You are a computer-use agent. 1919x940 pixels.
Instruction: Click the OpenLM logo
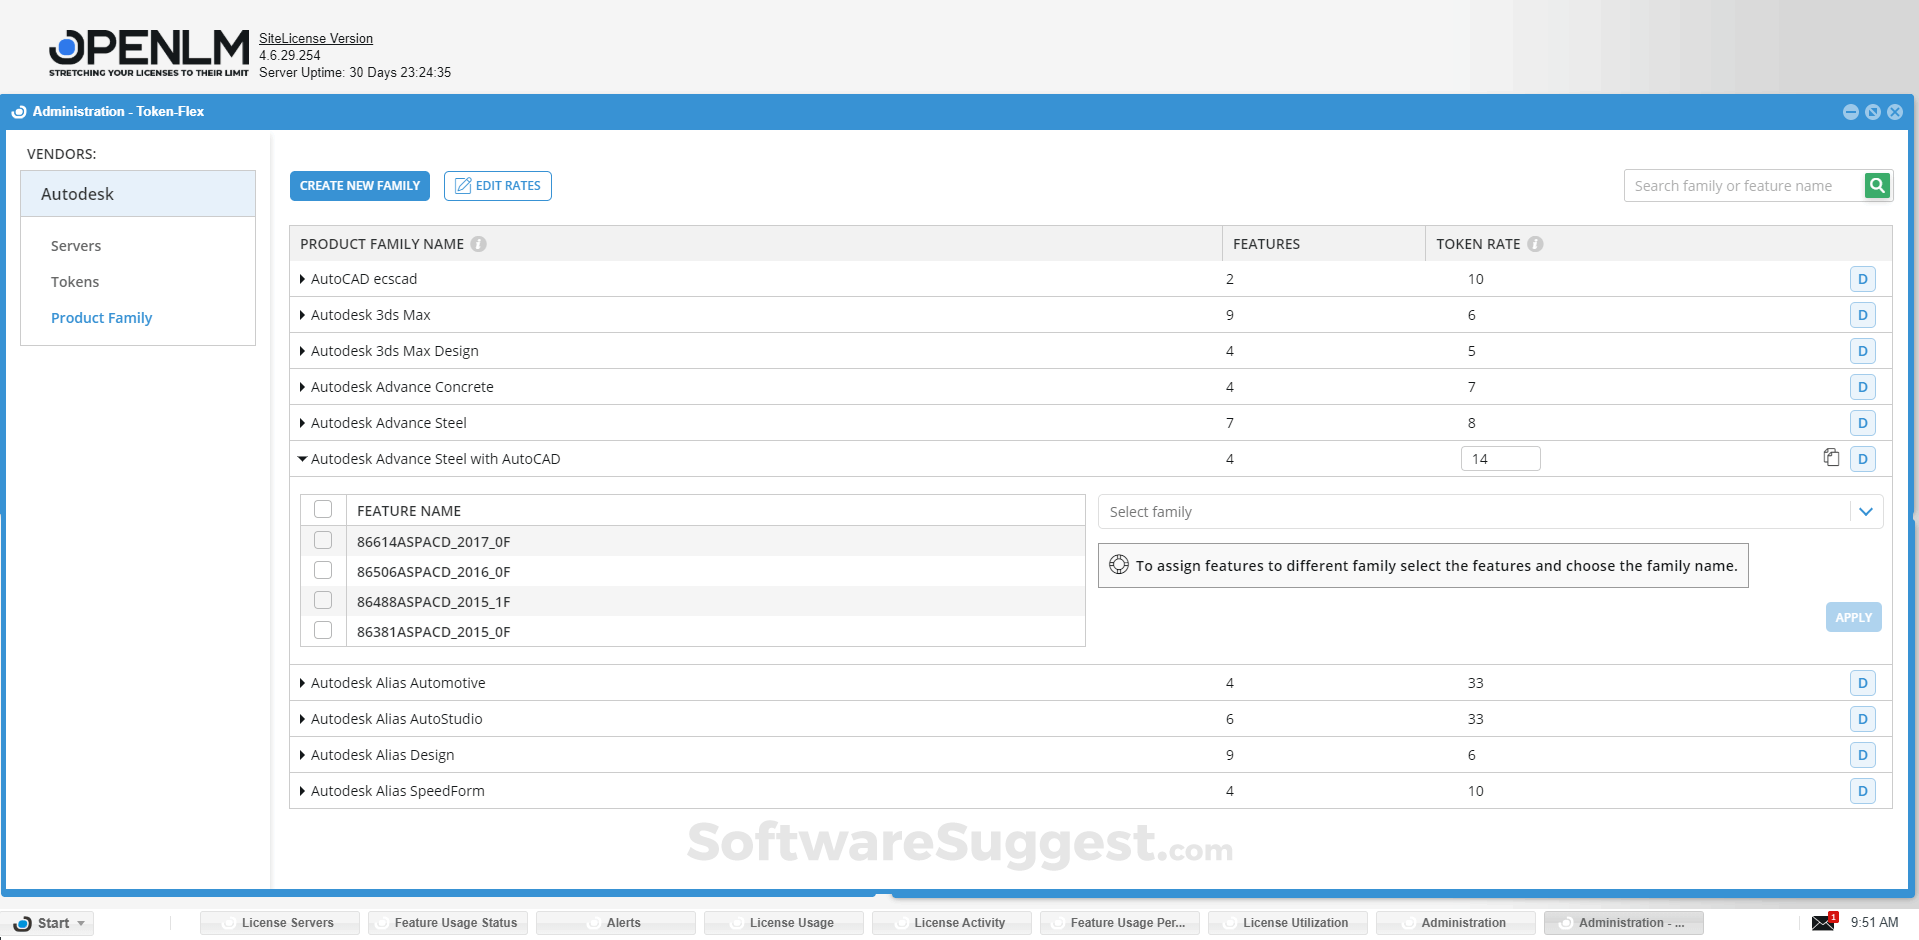tap(149, 53)
